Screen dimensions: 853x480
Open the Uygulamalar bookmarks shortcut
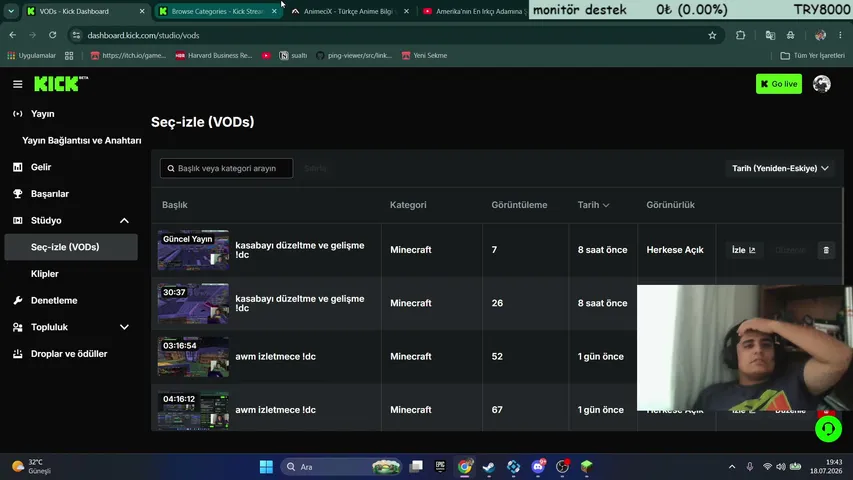coord(32,56)
